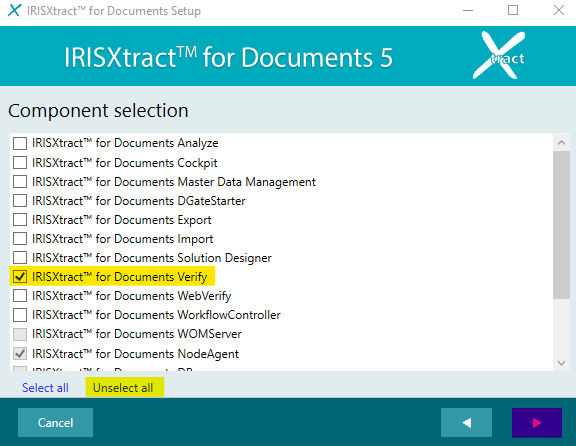Click the Select all link
Image resolution: width=576 pixels, height=446 pixels.
pos(45,388)
